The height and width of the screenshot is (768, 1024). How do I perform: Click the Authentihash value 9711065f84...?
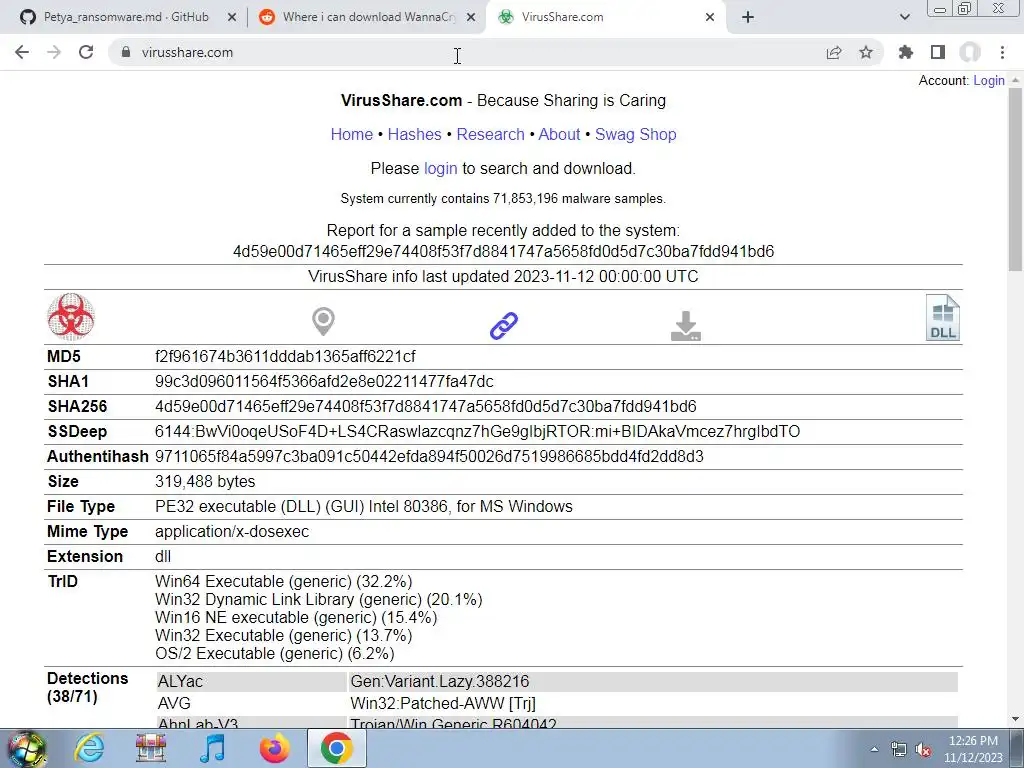tap(429, 456)
